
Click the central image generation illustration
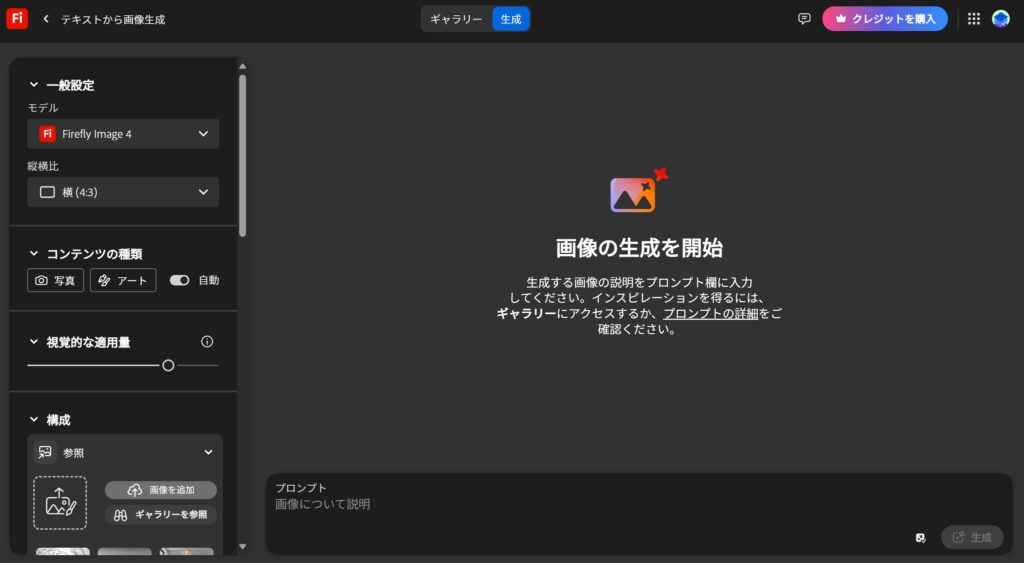638,191
